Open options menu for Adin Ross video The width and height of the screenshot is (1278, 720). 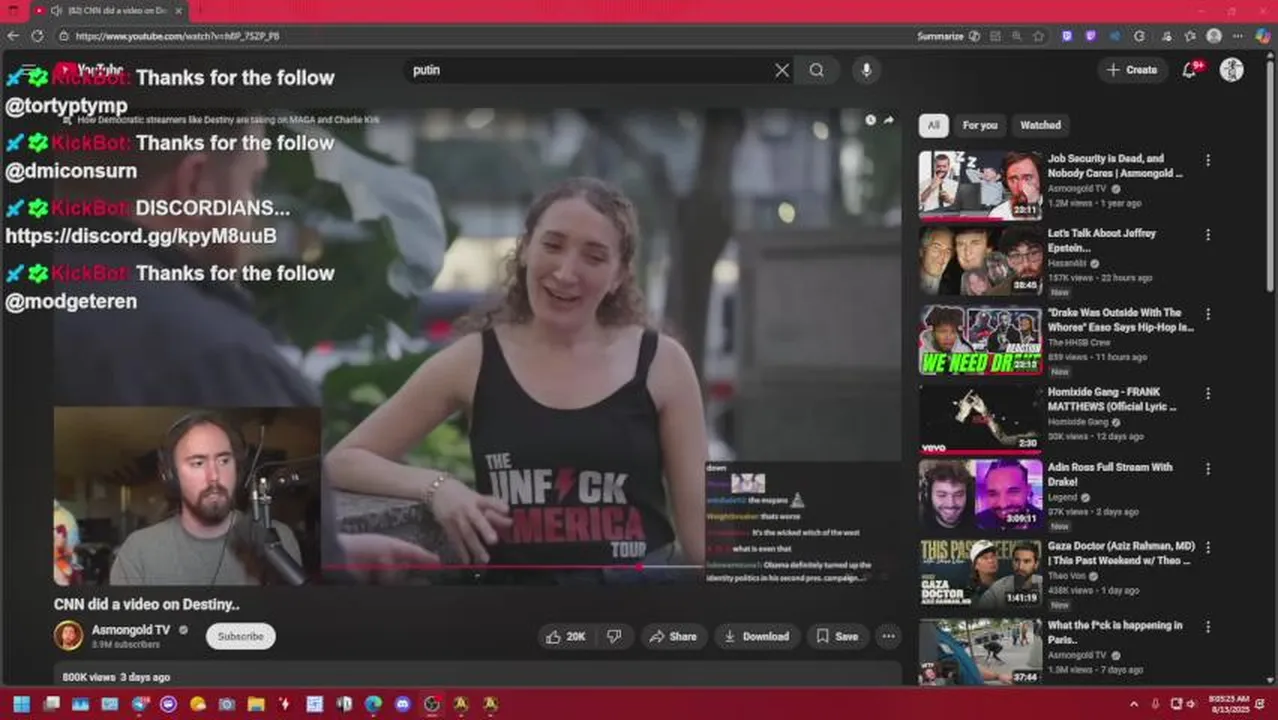pos(1208,469)
